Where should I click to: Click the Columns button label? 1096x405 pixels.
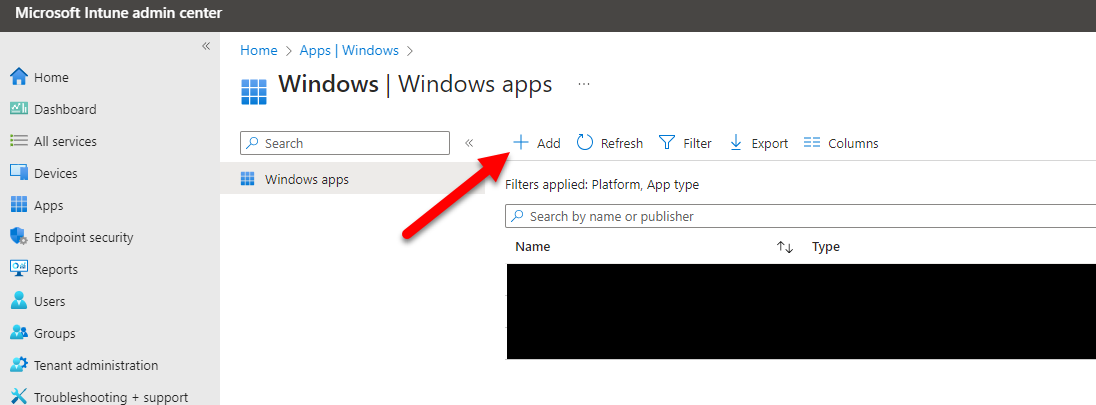pos(853,143)
